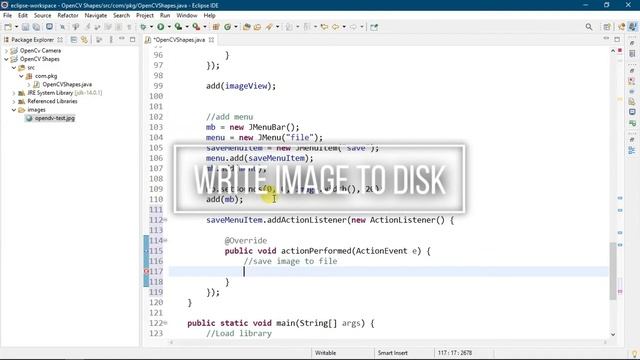
Task: Maximize the editor area
Action: click(x=617, y=39)
